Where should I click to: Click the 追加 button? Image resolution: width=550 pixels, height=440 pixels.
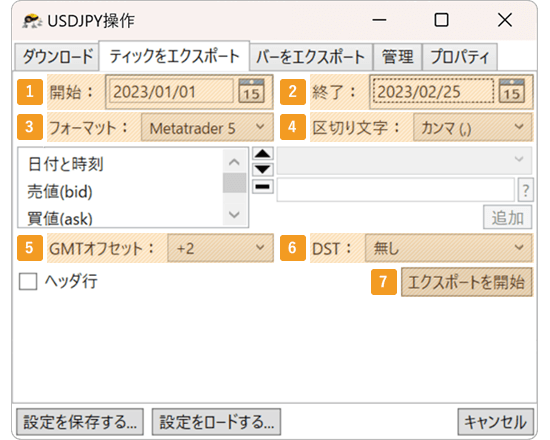pos(508,217)
